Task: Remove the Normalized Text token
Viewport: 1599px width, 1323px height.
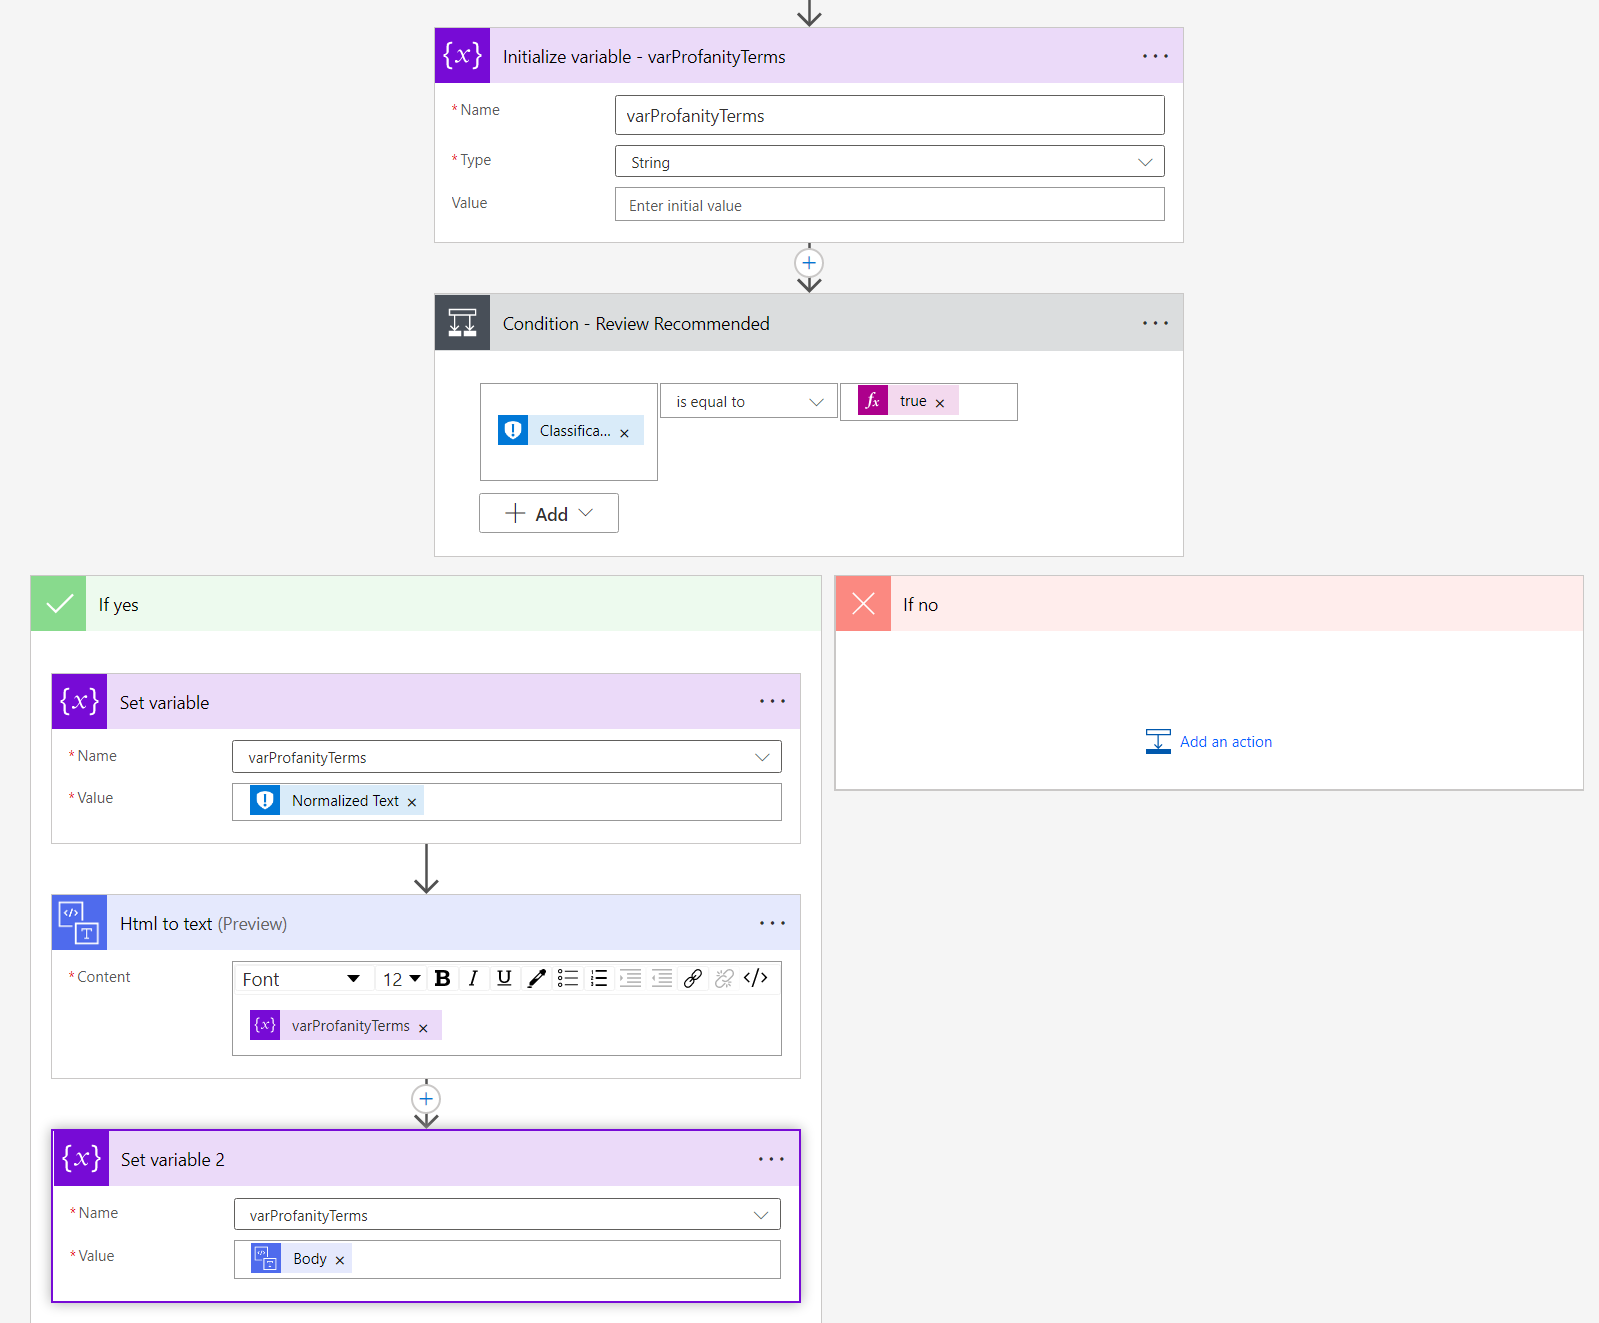Action: (412, 802)
